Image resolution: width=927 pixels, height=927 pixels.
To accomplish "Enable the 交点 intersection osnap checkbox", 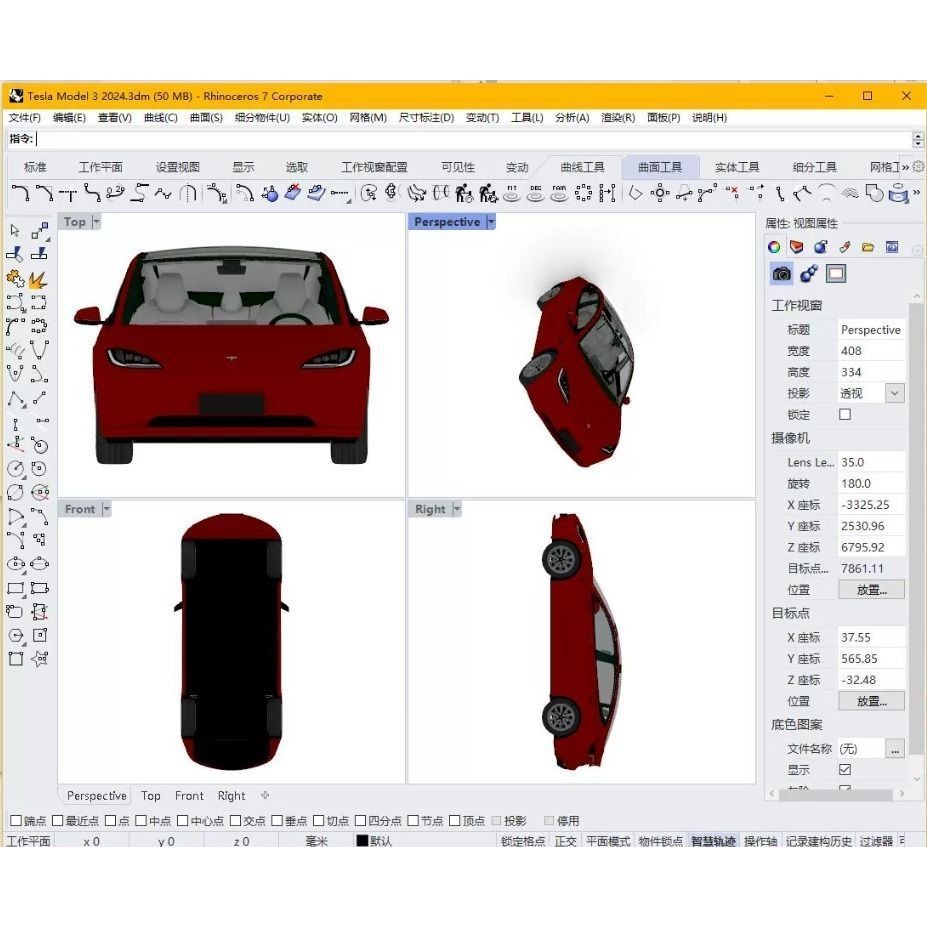I will tap(235, 821).
